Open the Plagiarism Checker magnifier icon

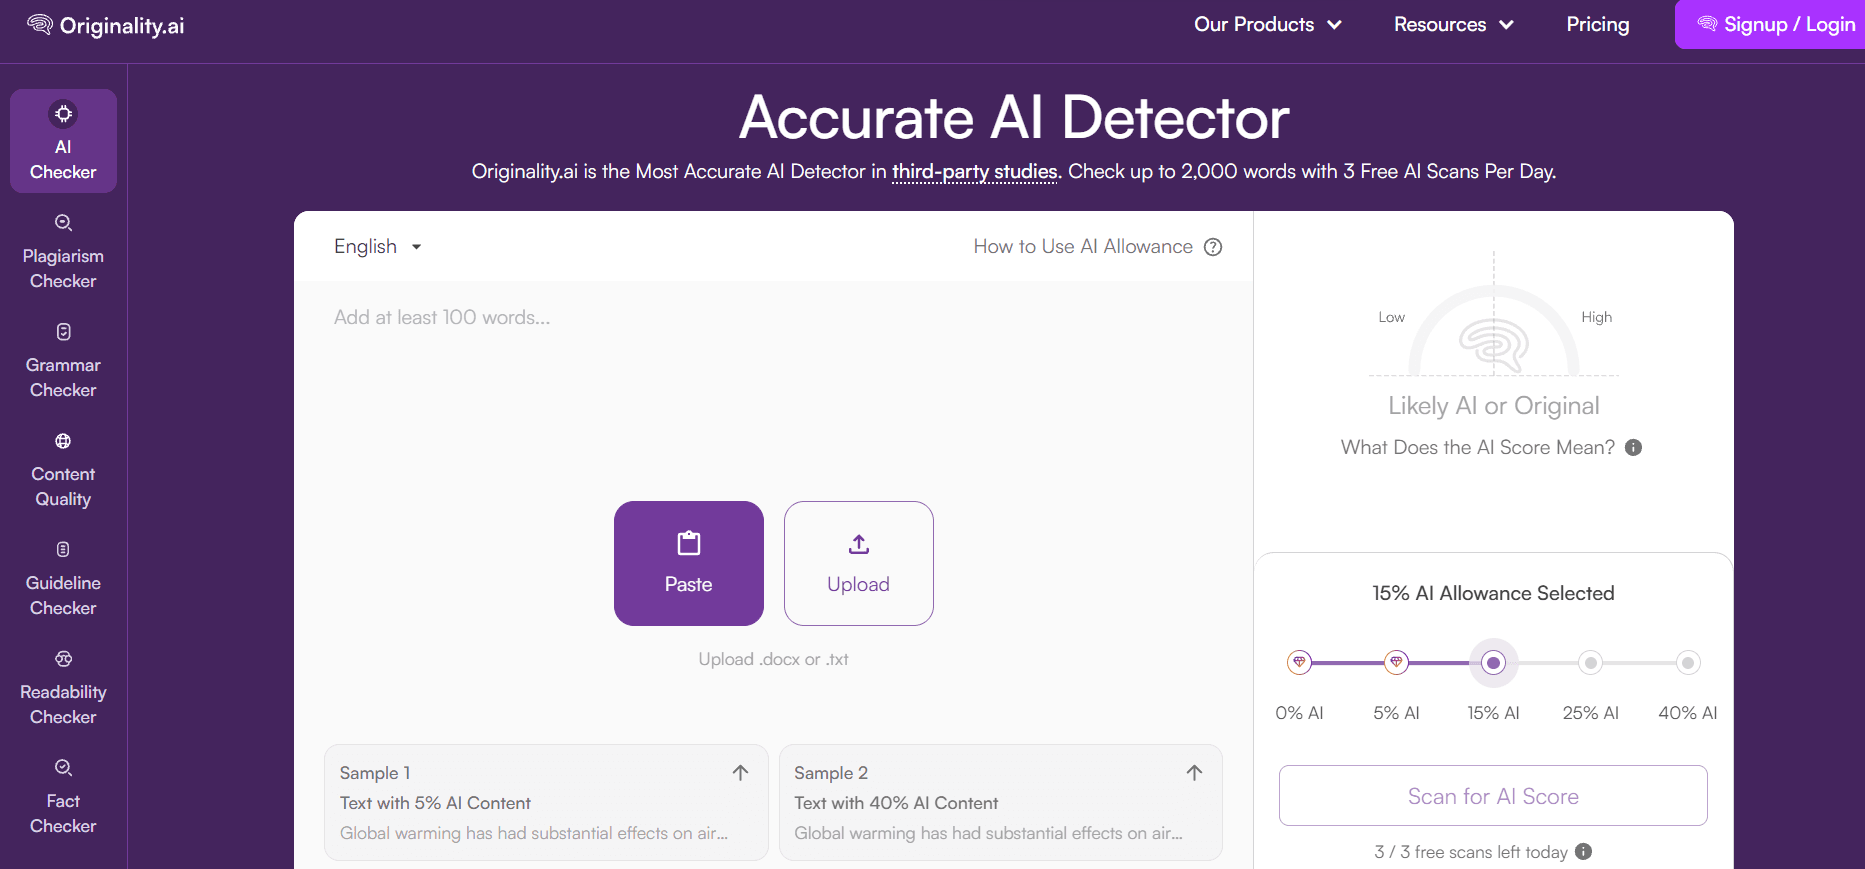(63, 223)
